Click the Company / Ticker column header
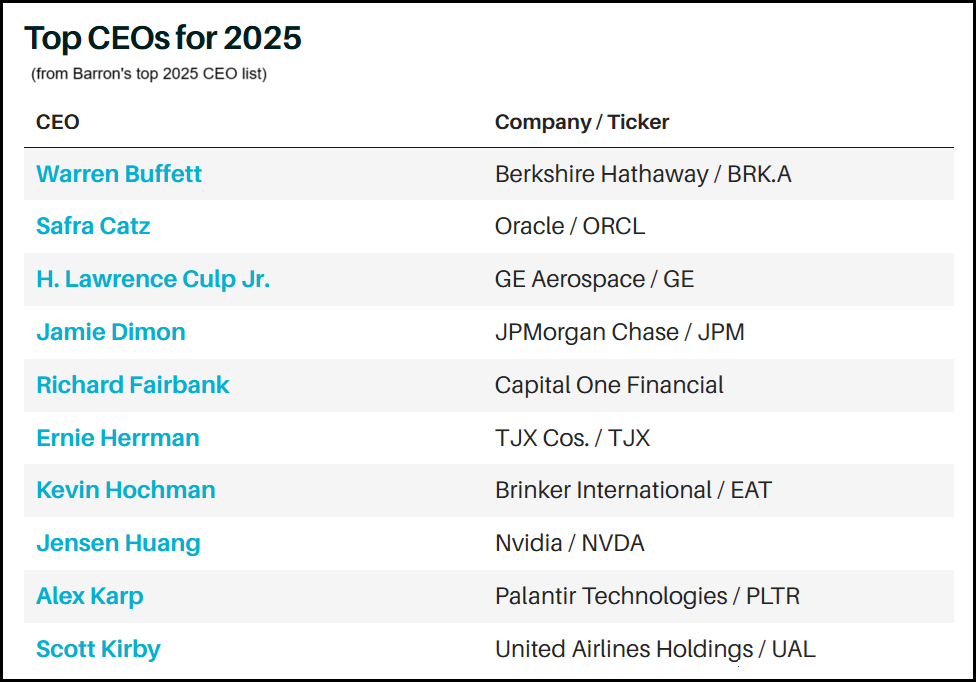Screen dimensions: 976x682 (x=582, y=122)
